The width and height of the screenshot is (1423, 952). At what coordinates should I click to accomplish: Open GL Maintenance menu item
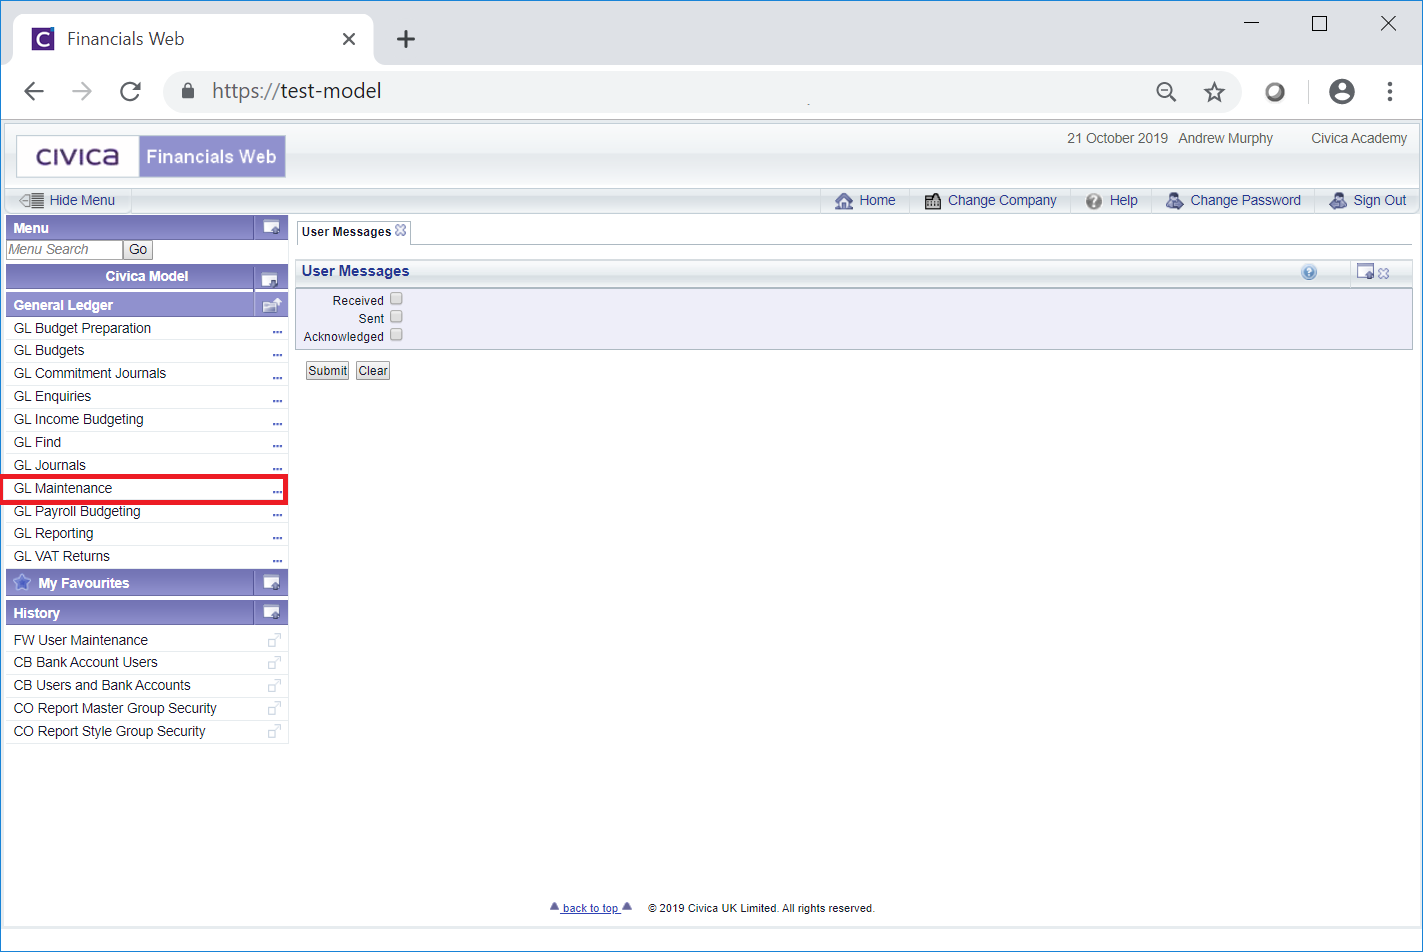tap(63, 488)
